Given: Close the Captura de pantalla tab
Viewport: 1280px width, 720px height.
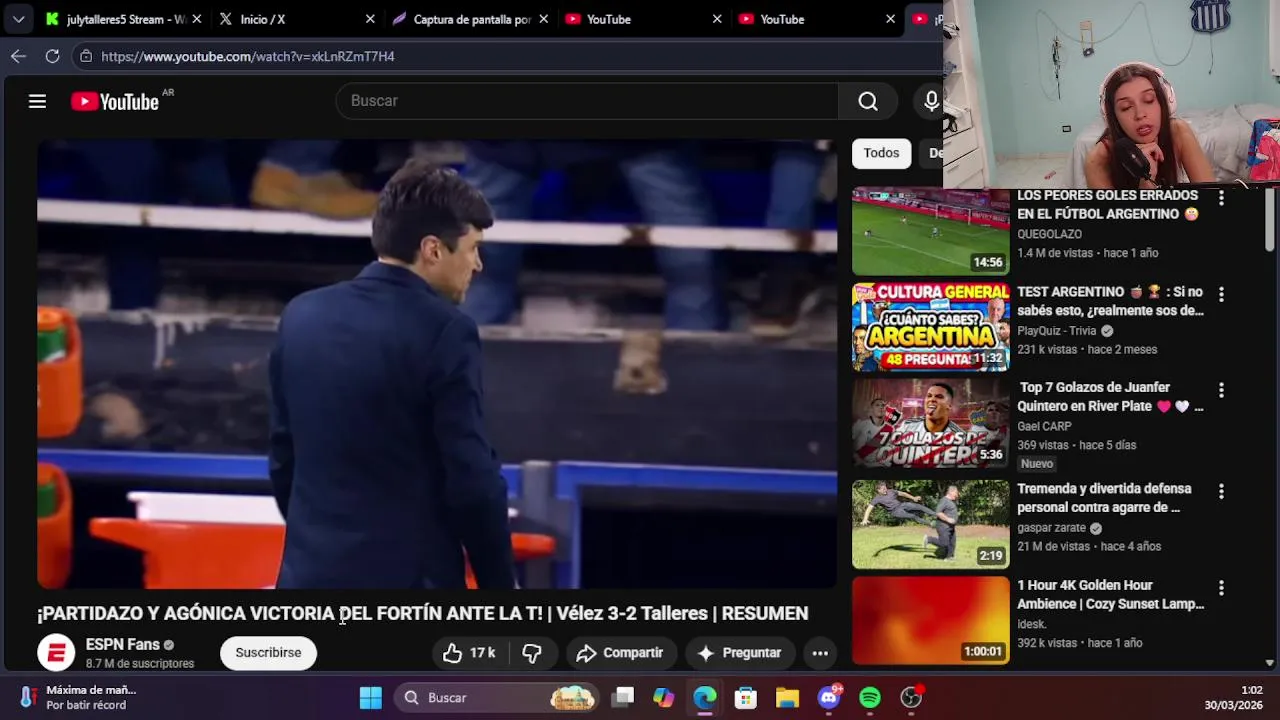Looking at the screenshot, I should pos(543,19).
